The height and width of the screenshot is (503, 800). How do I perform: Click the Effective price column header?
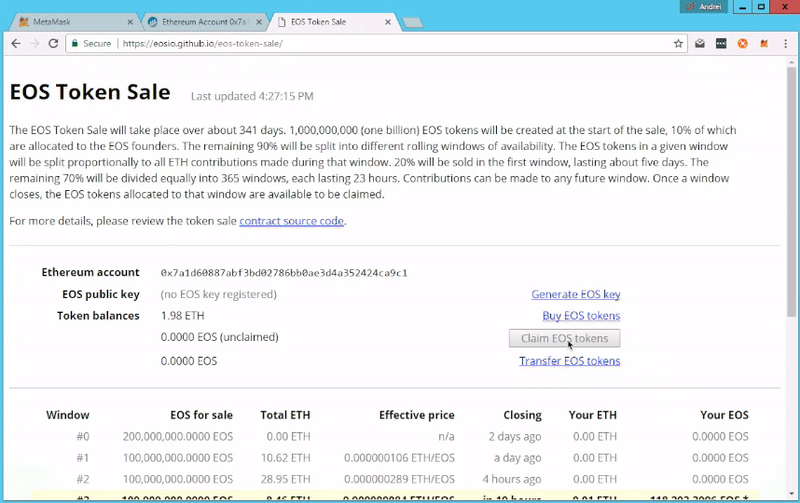(417, 415)
